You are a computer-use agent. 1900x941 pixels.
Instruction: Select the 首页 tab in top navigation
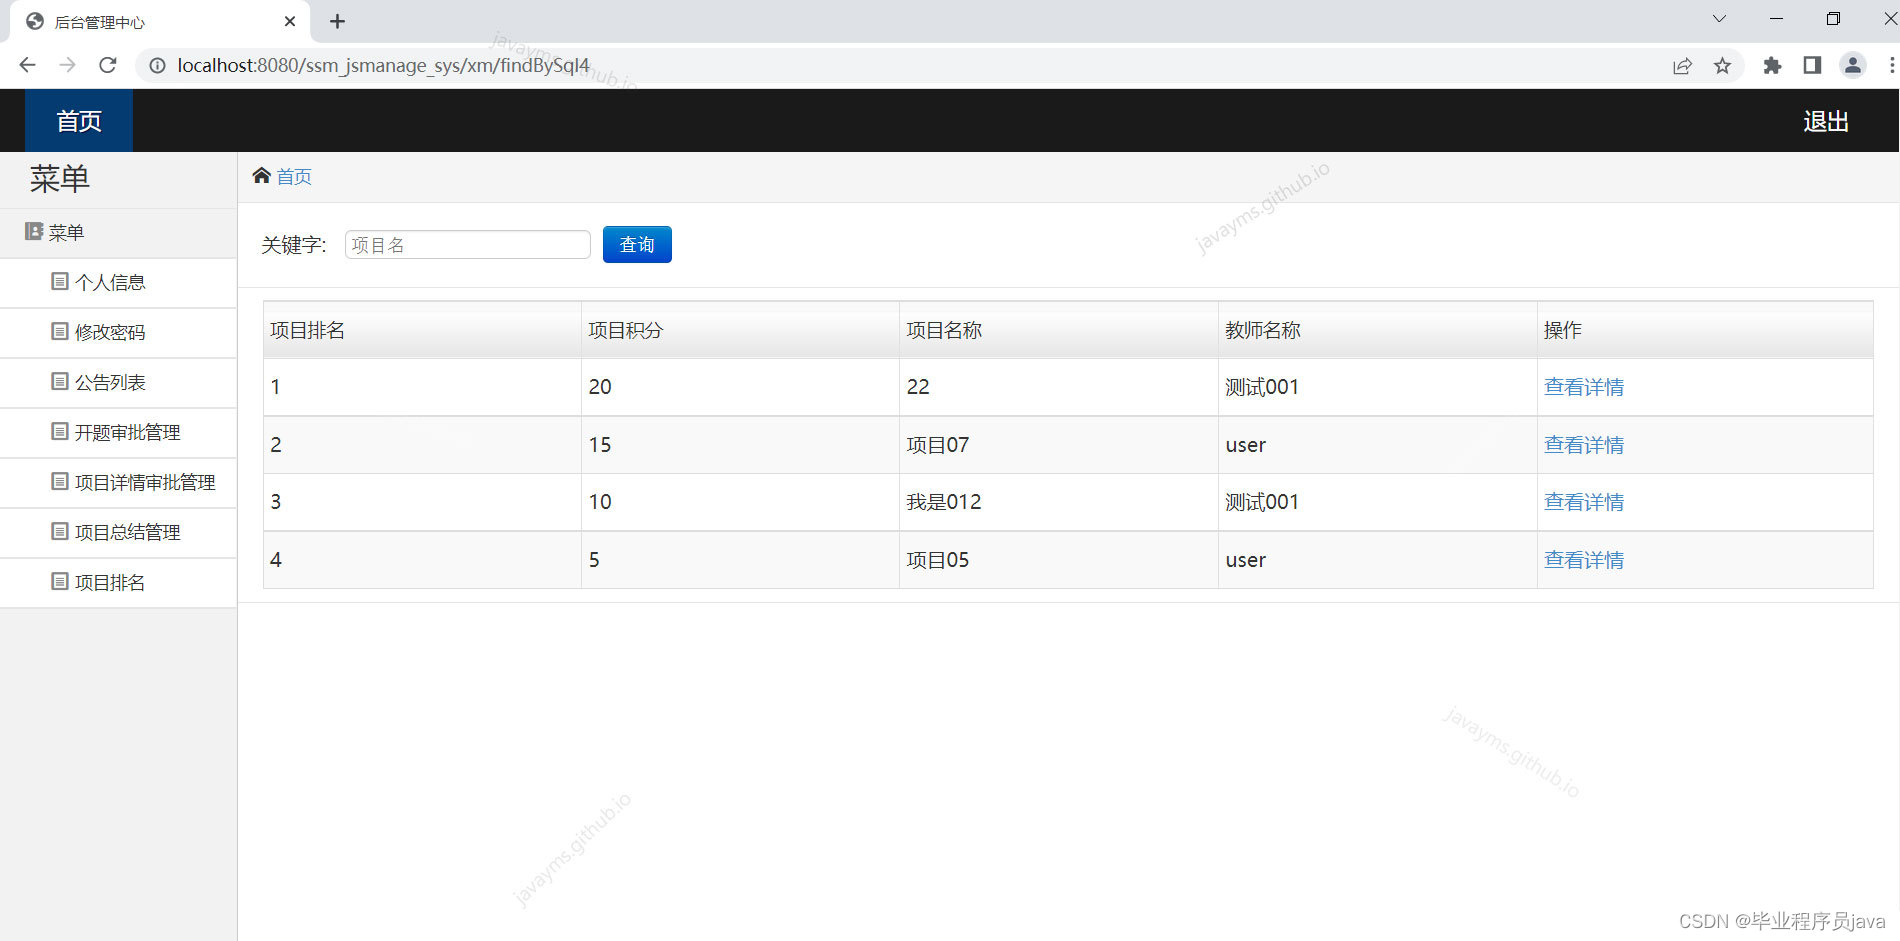click(x=79, y=121)
